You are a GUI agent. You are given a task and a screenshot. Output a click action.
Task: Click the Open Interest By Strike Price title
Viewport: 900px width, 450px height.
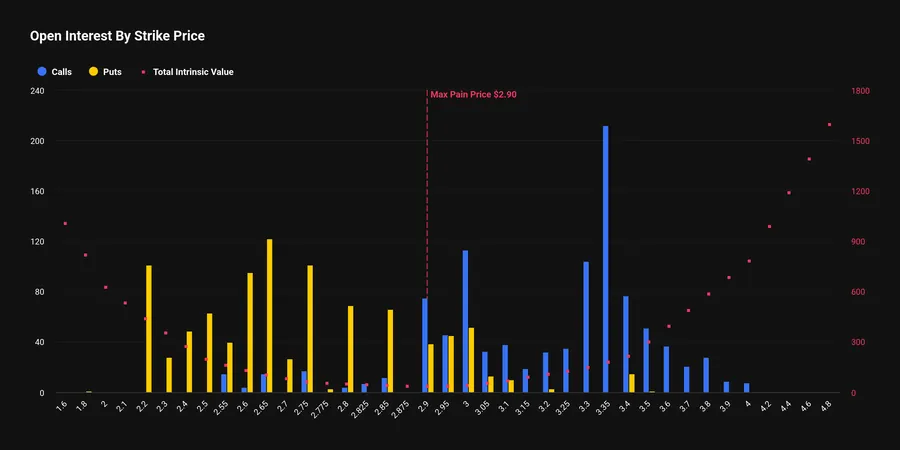click(x=117, y=36)
